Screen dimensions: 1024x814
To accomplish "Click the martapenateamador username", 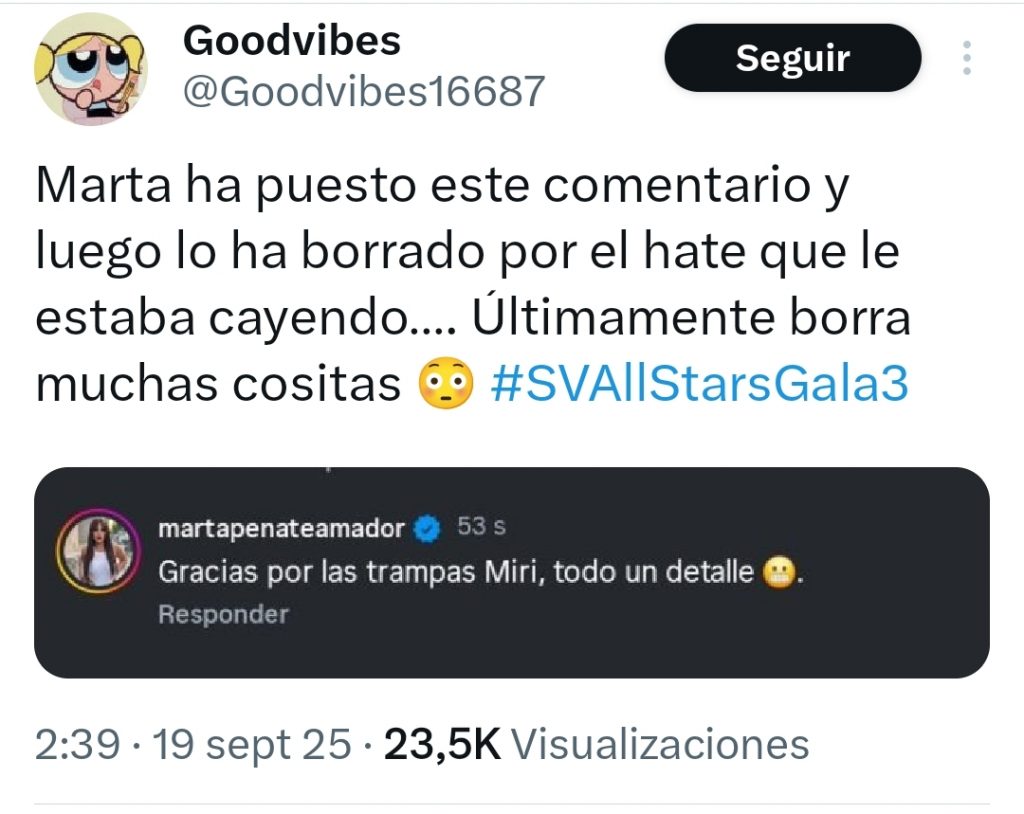I will tap(281, 528).
